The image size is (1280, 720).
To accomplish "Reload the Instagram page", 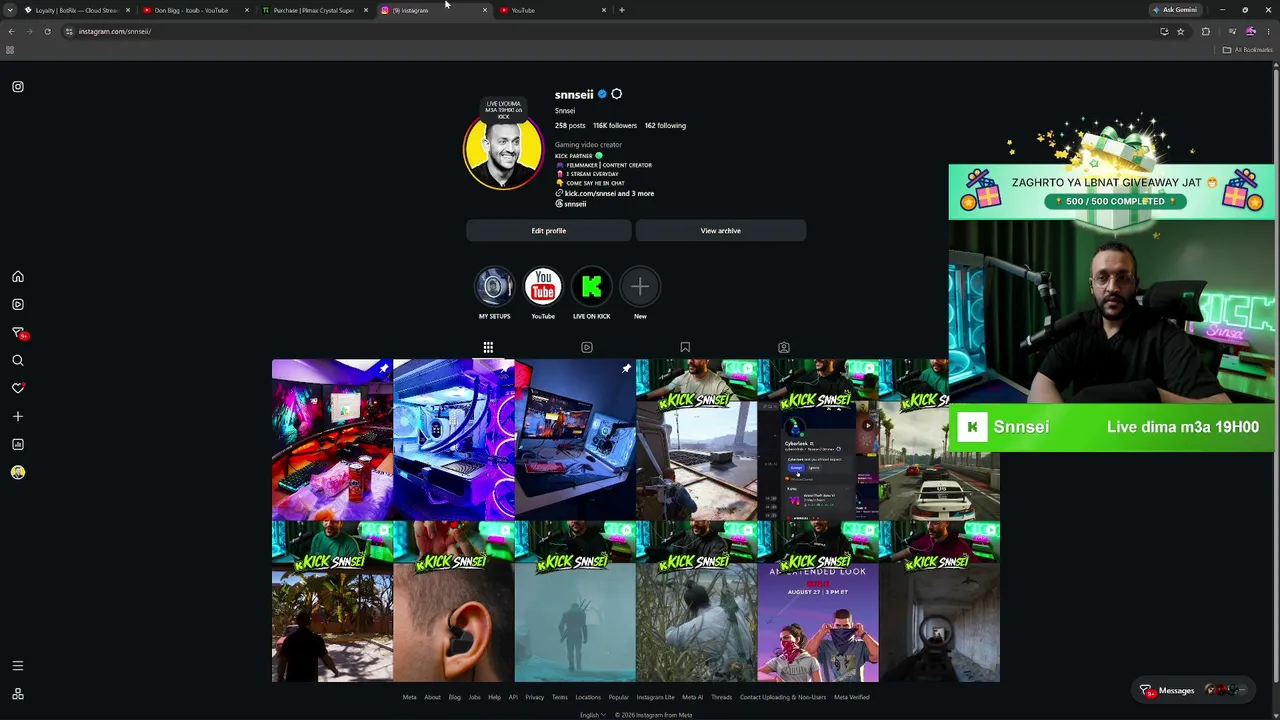I will click(x=47, y=32).
